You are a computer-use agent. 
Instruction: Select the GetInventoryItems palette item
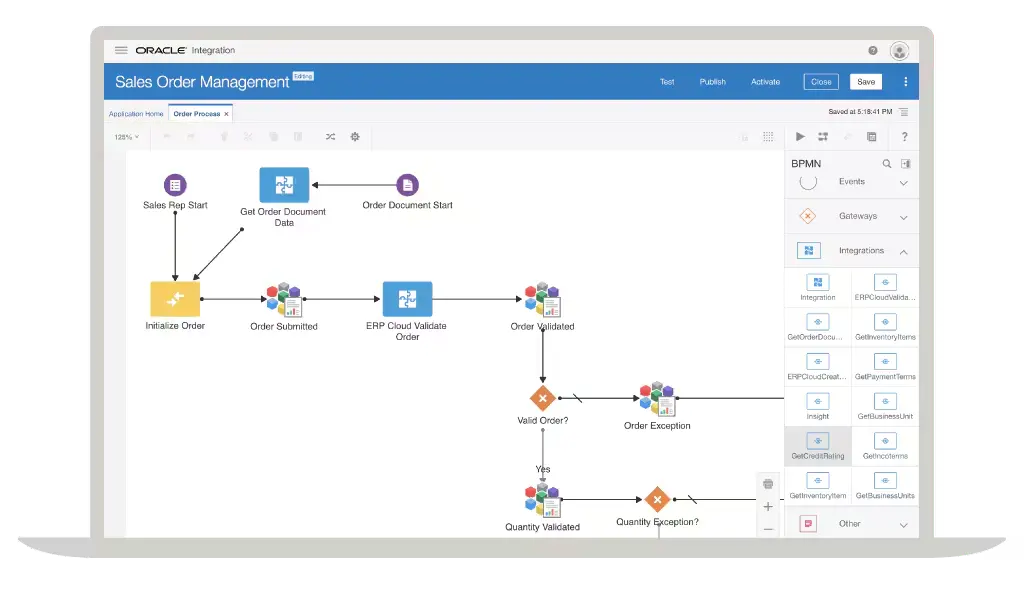coord(885,327)
